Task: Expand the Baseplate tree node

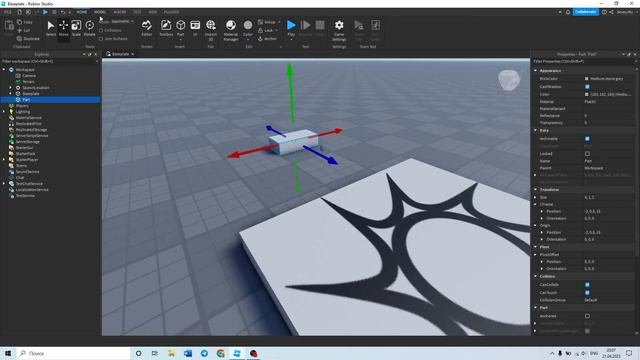Action: pos(11,93)
